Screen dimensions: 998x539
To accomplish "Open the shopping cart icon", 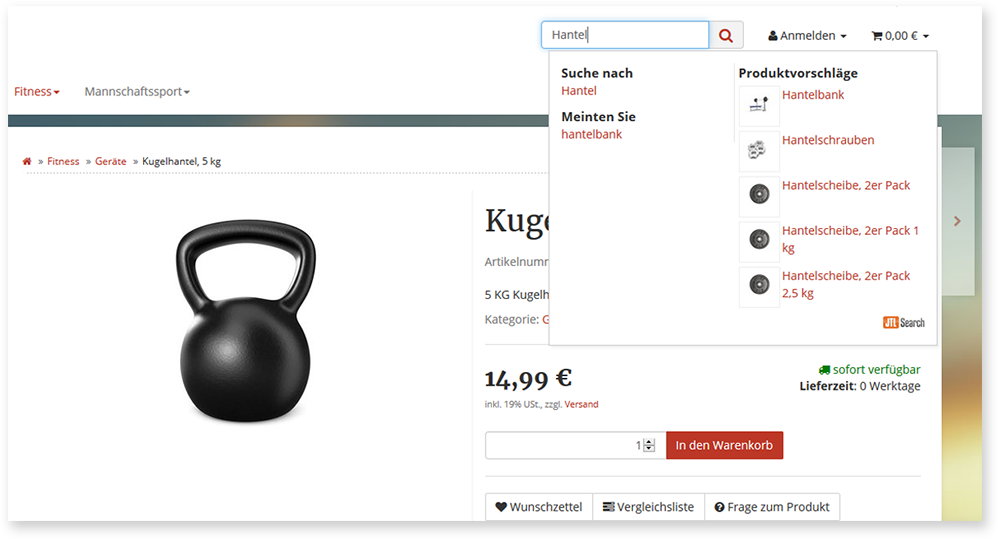I will click(x=876, y=36).
